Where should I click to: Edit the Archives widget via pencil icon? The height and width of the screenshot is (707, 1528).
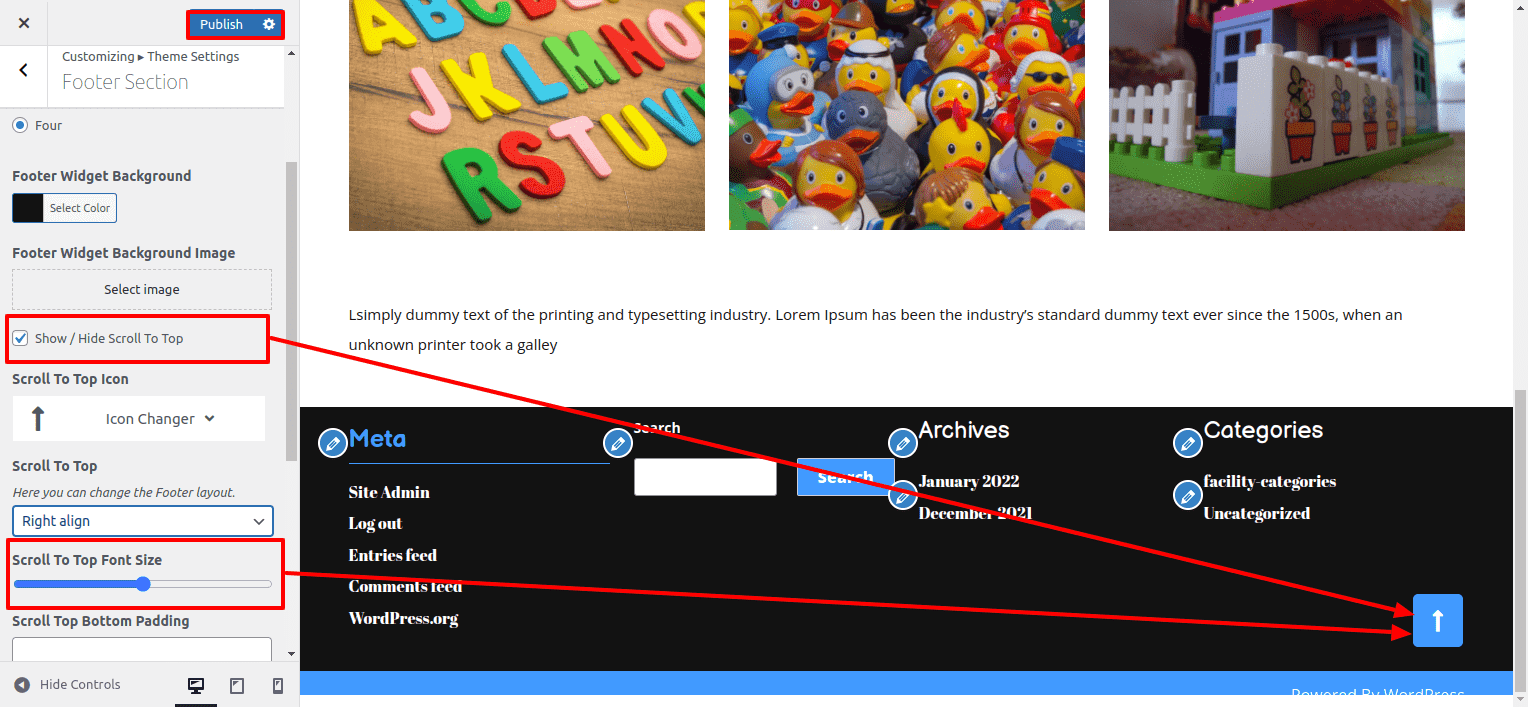902,442
